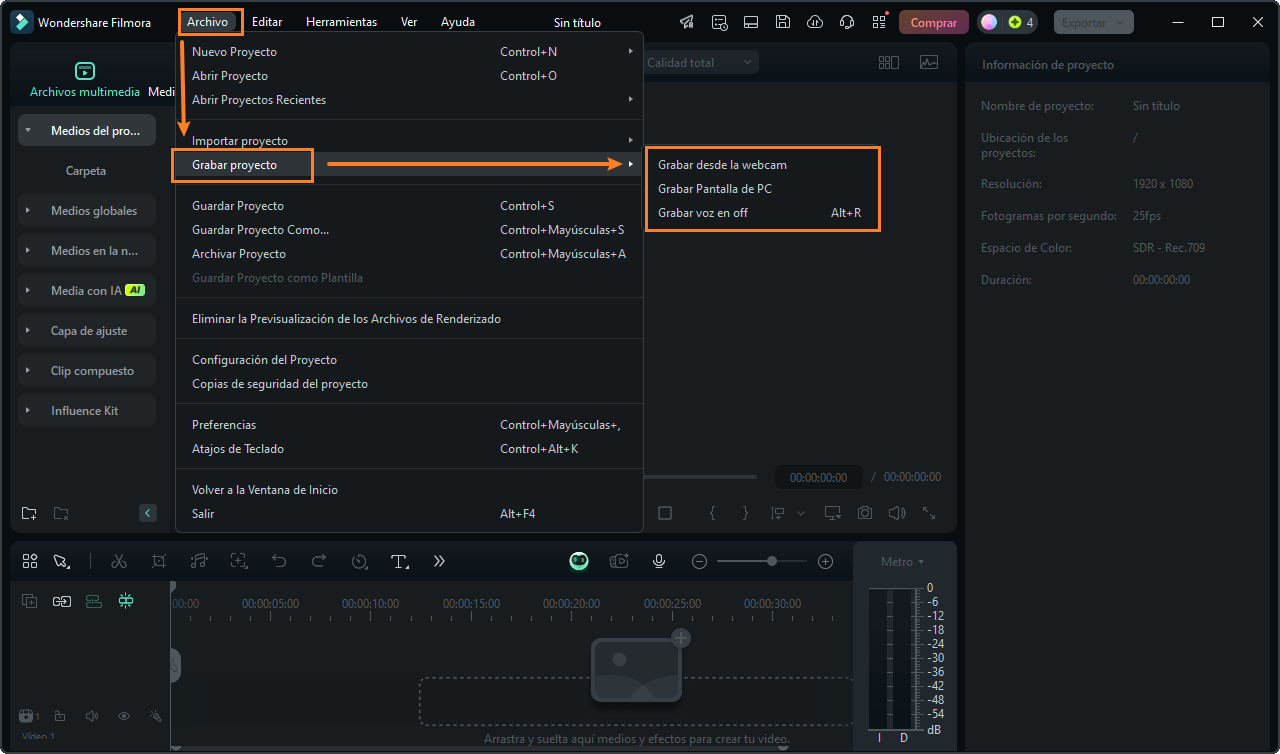Adjust the timeline zoom slider handle

[772, 561]
